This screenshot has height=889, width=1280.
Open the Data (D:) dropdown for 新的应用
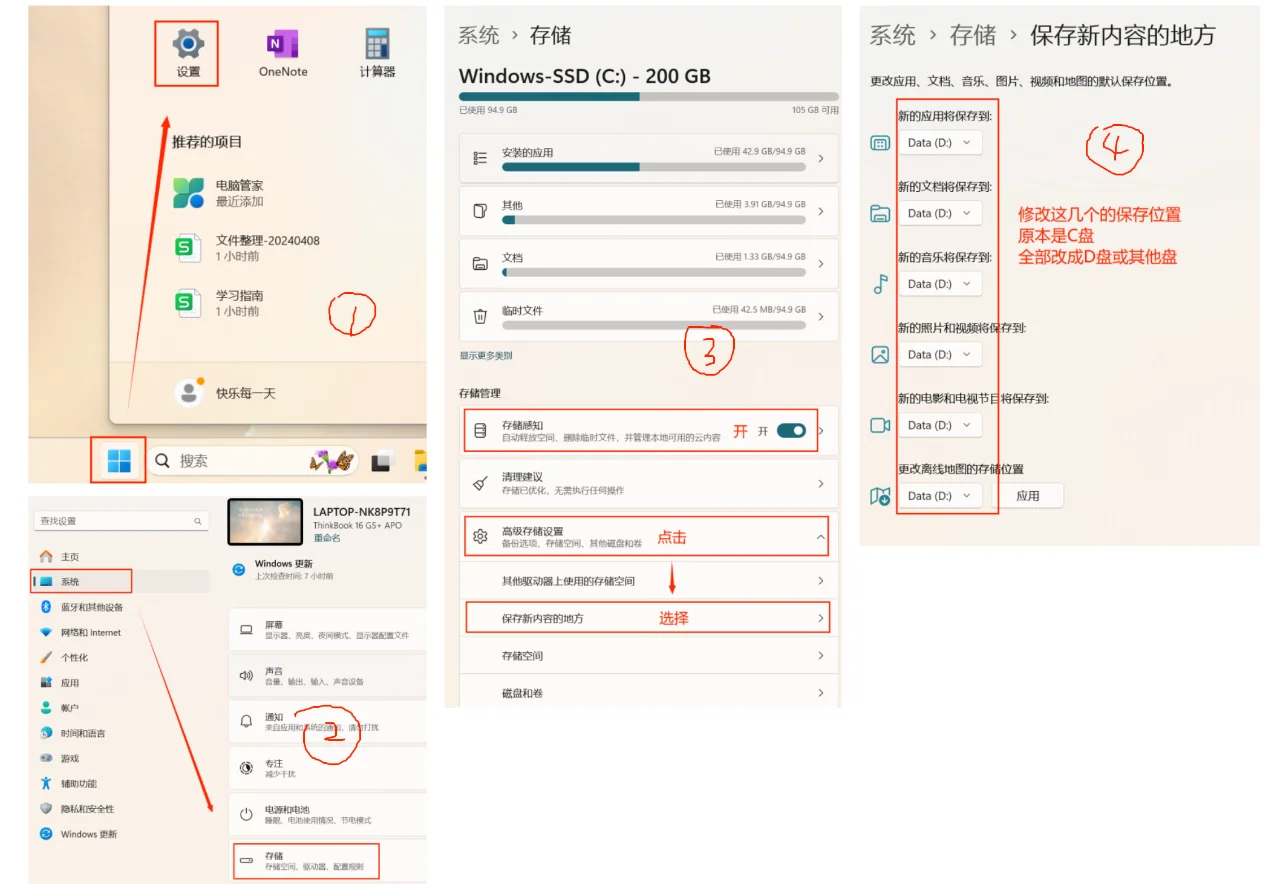pos(940,142)
